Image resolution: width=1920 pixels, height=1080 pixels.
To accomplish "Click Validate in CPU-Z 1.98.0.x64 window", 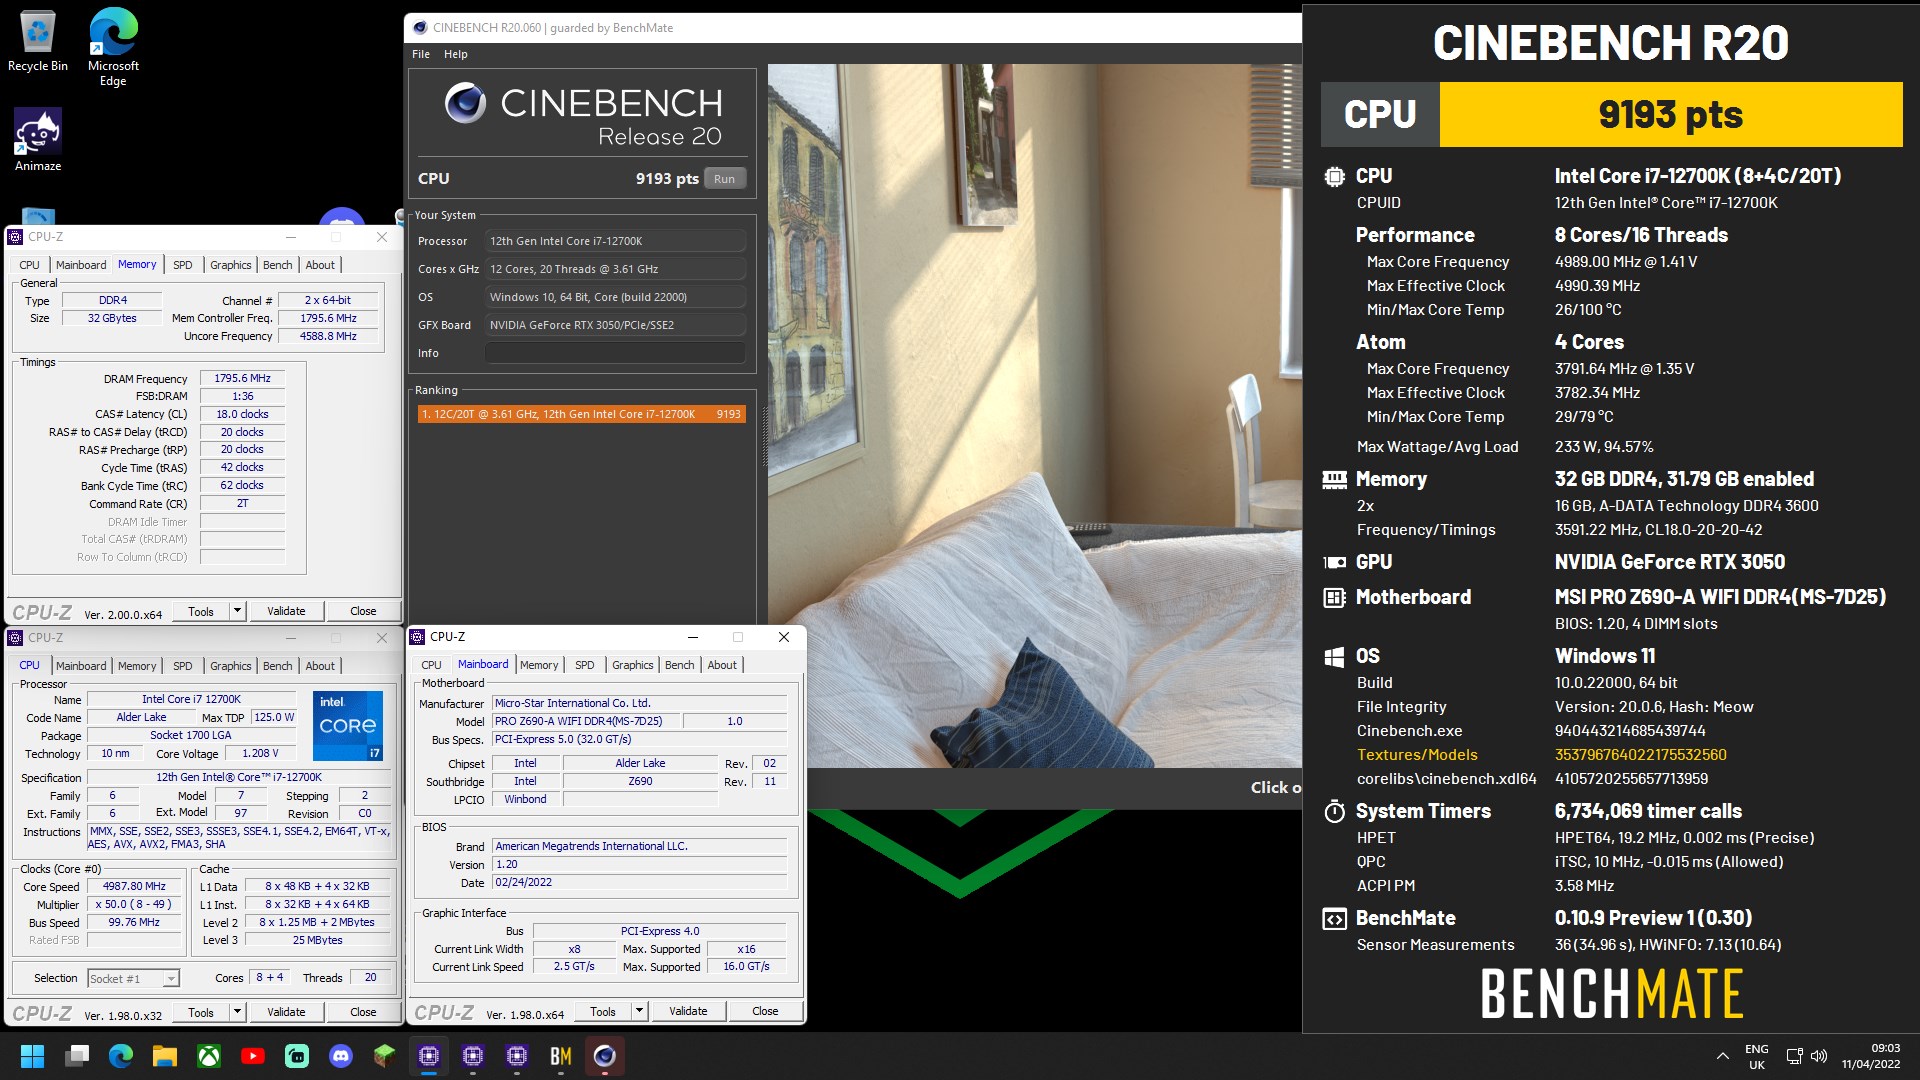I will coord(688,1011).
